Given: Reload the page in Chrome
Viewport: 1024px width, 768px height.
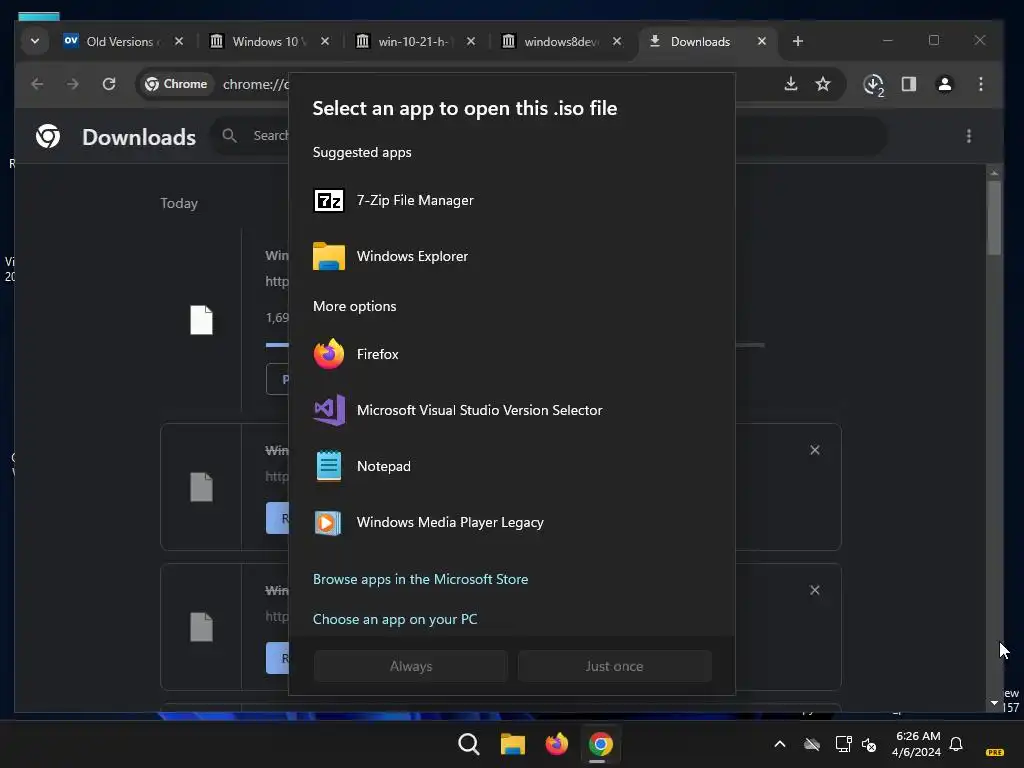Looking at the screenshot, I should point(109,84).
